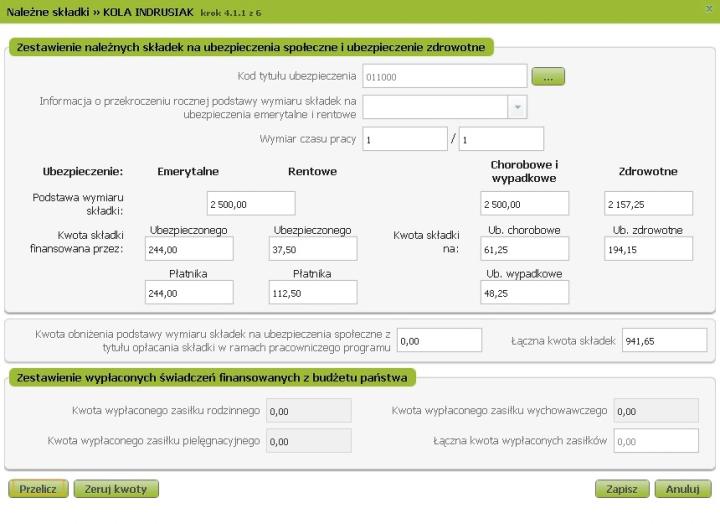The image size is (720, 524).
Task: Click the ellipsis button beside insurance code
Action: coord(549,76)
